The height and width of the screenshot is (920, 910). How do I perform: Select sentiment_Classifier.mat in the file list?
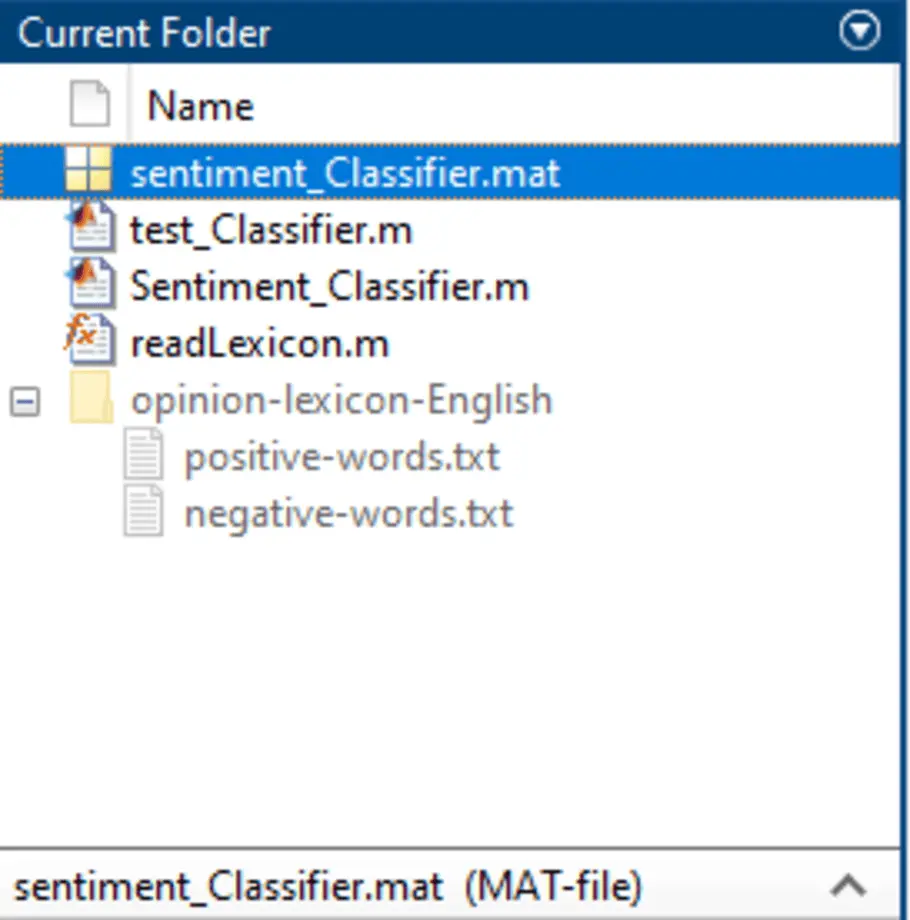pyautogui.click(x=345, y=171)
